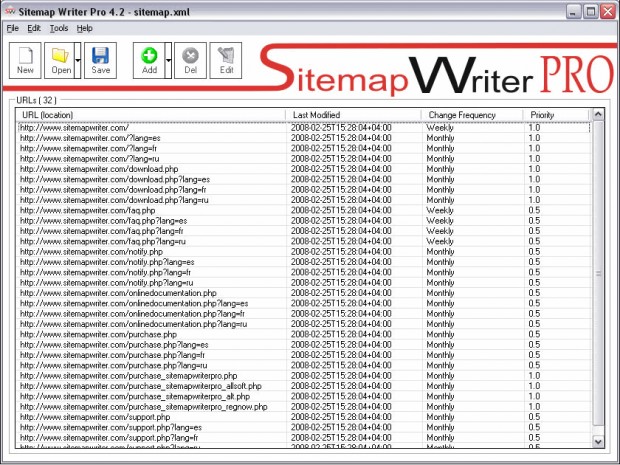
Task: Click Weekly frequency in the faq.php row
Action: pyautogui.click(x=440, y=210)
